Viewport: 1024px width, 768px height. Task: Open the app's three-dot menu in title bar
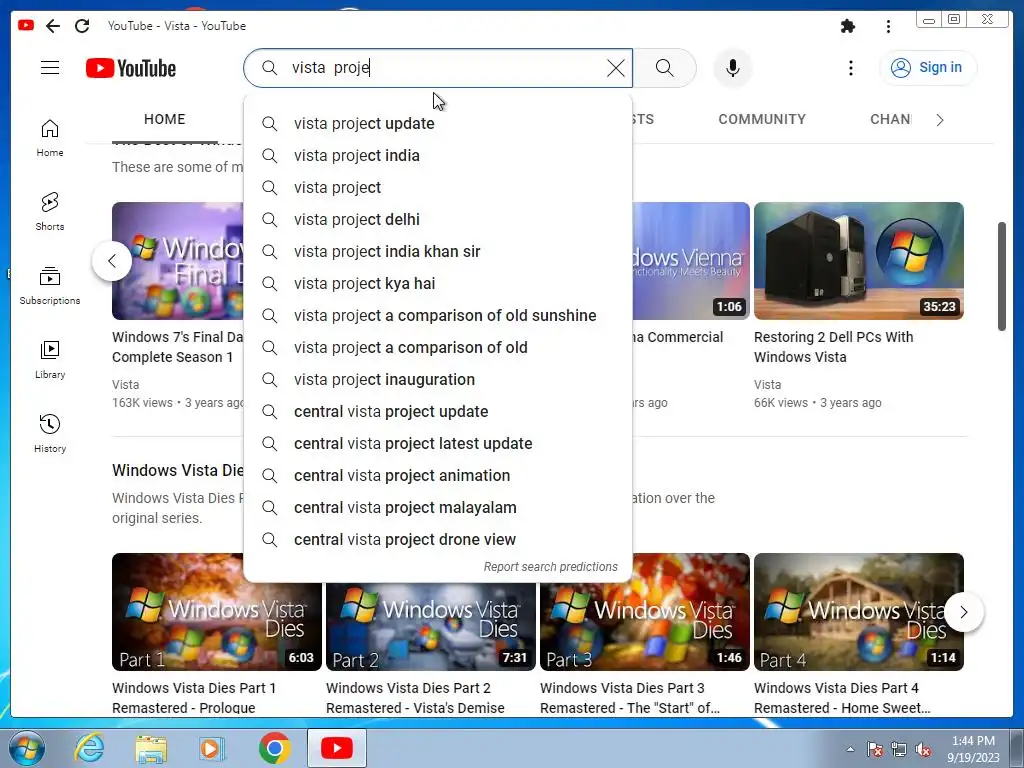(x=888, y=26)
